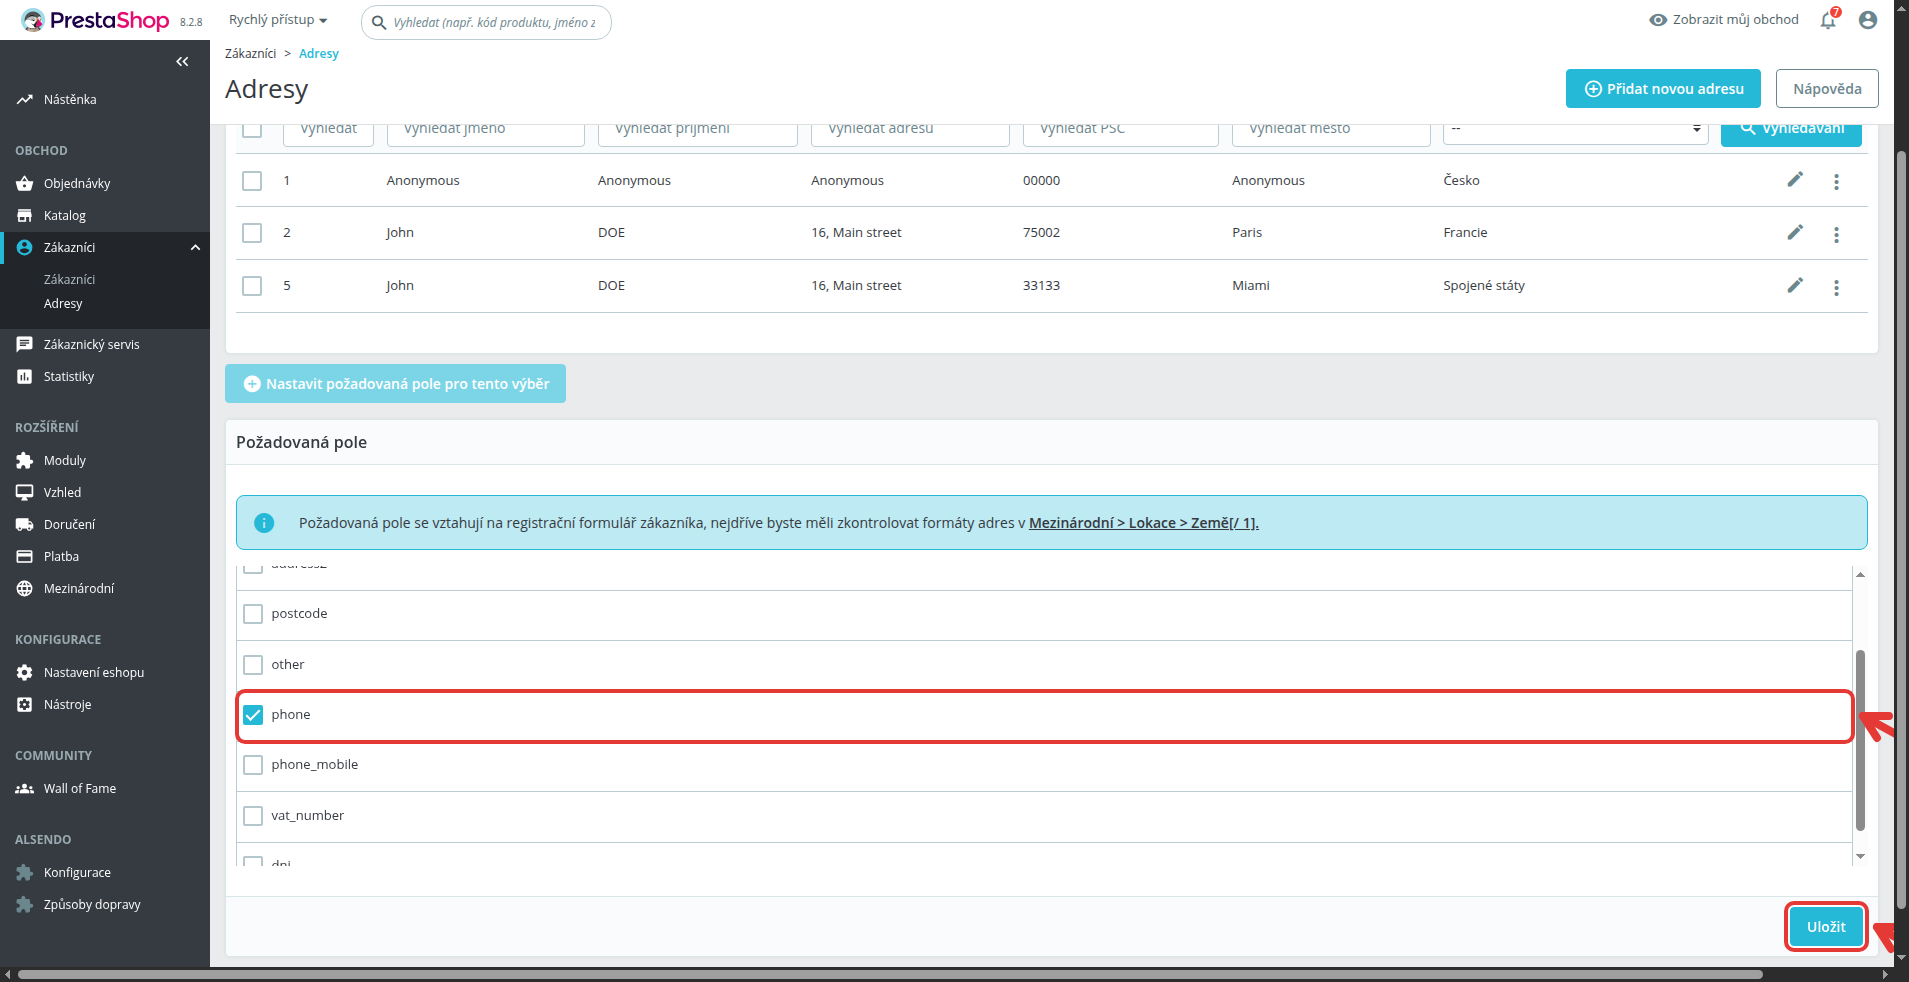Click the Statistiky chart icon
The width and height of the screenshot is (1909, 982).
pyautogui.click(x=25, y=376)
